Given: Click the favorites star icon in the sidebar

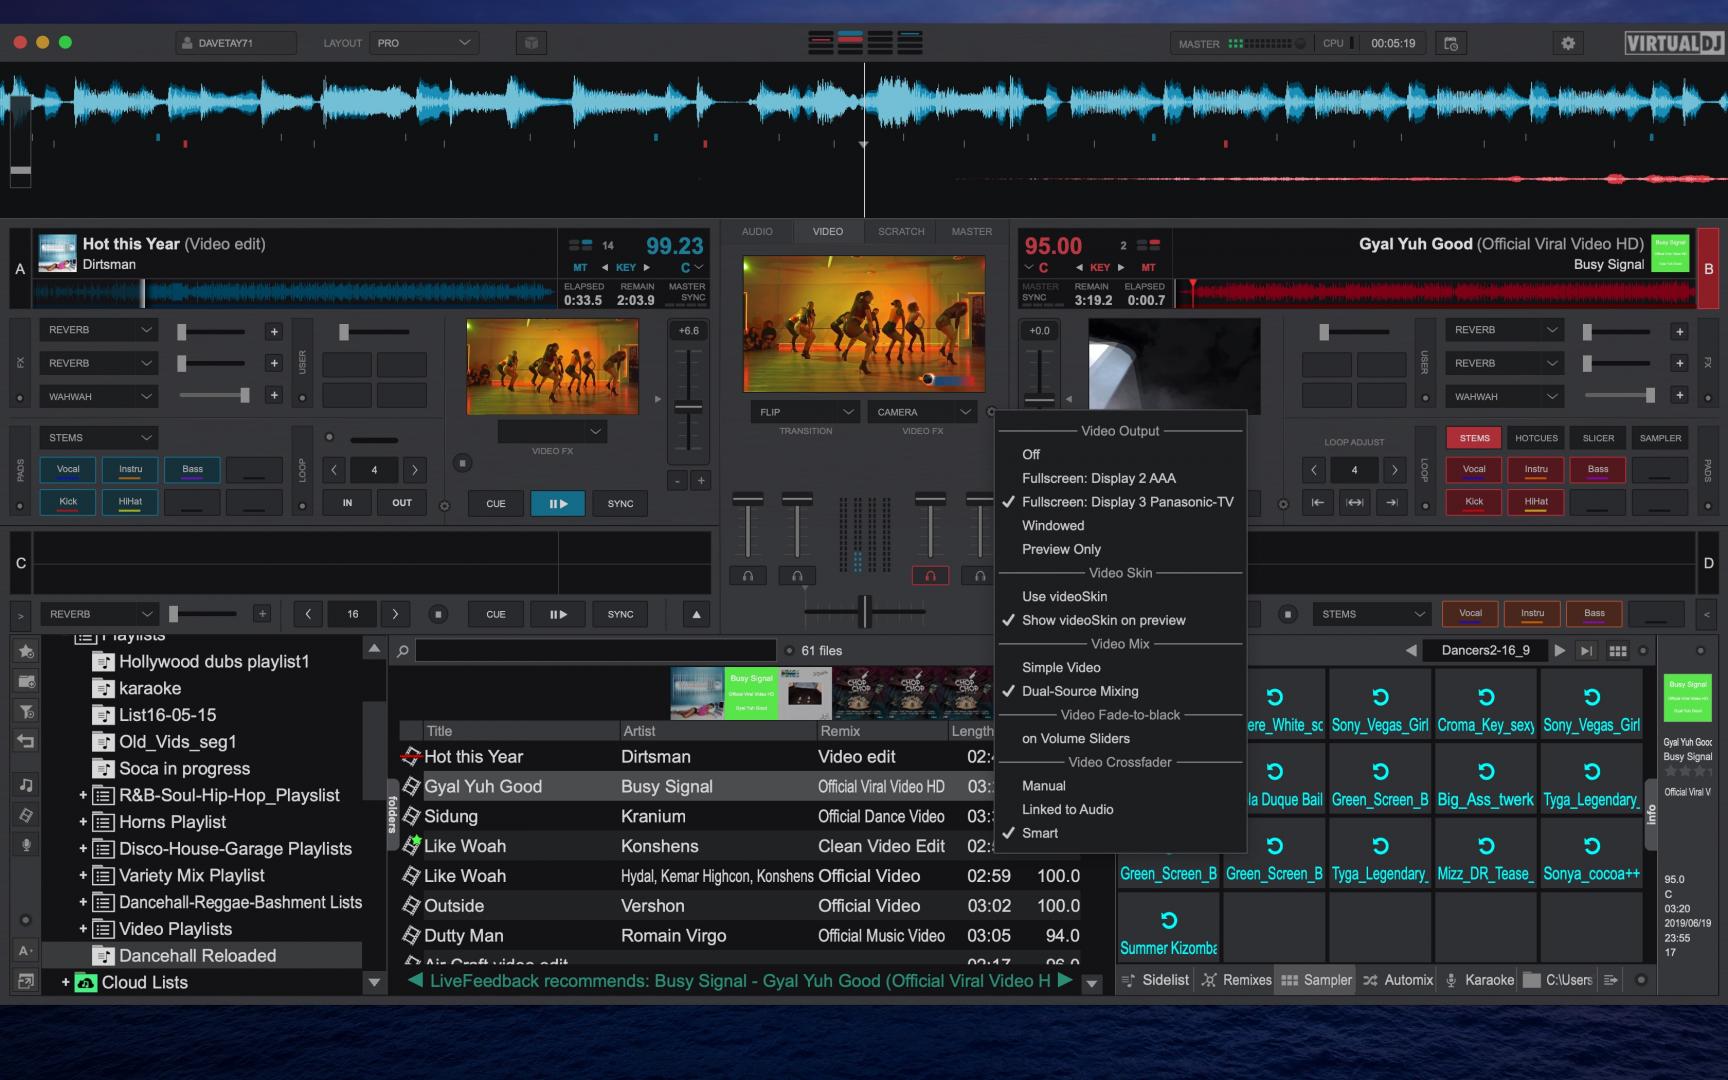Looking at the screenshot, I should [25, 651].
